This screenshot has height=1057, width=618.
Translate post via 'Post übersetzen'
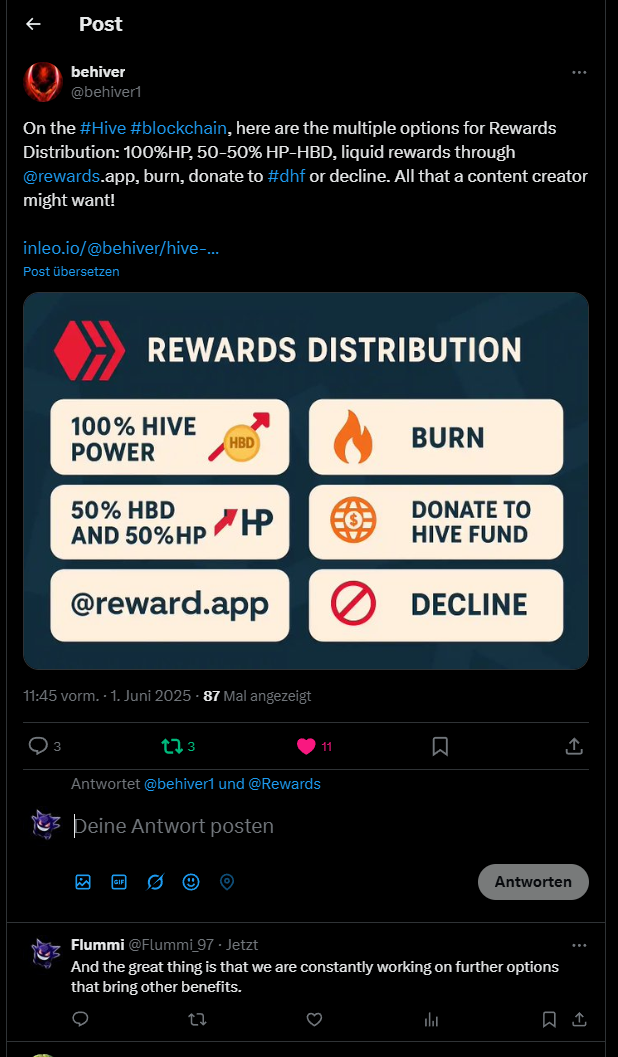point(71,272)
